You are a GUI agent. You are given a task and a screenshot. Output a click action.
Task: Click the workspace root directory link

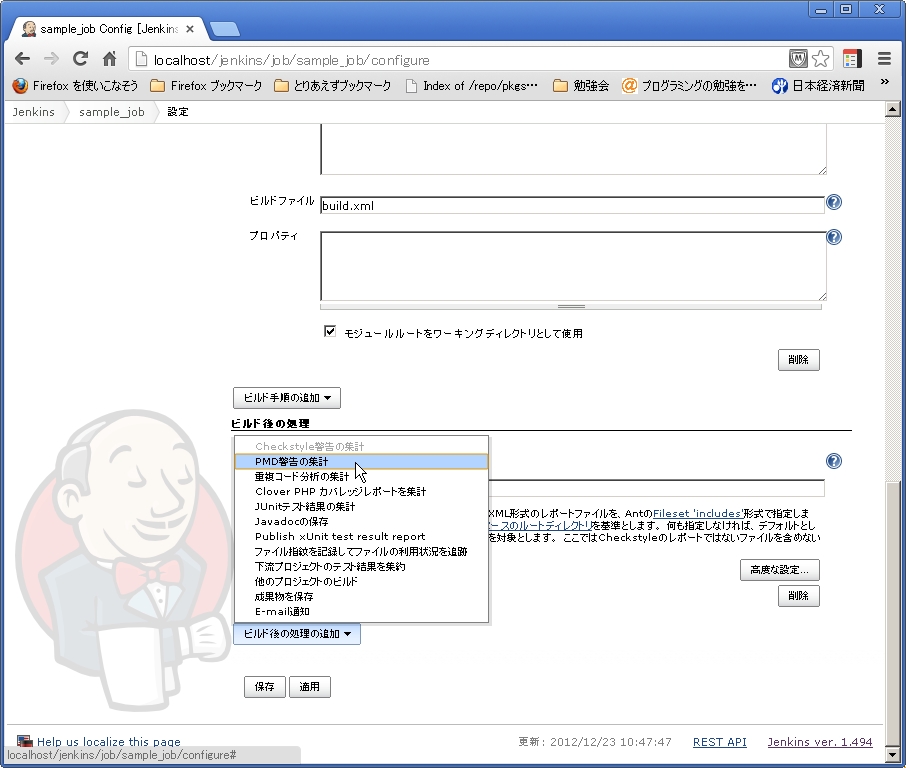point(540,525)
